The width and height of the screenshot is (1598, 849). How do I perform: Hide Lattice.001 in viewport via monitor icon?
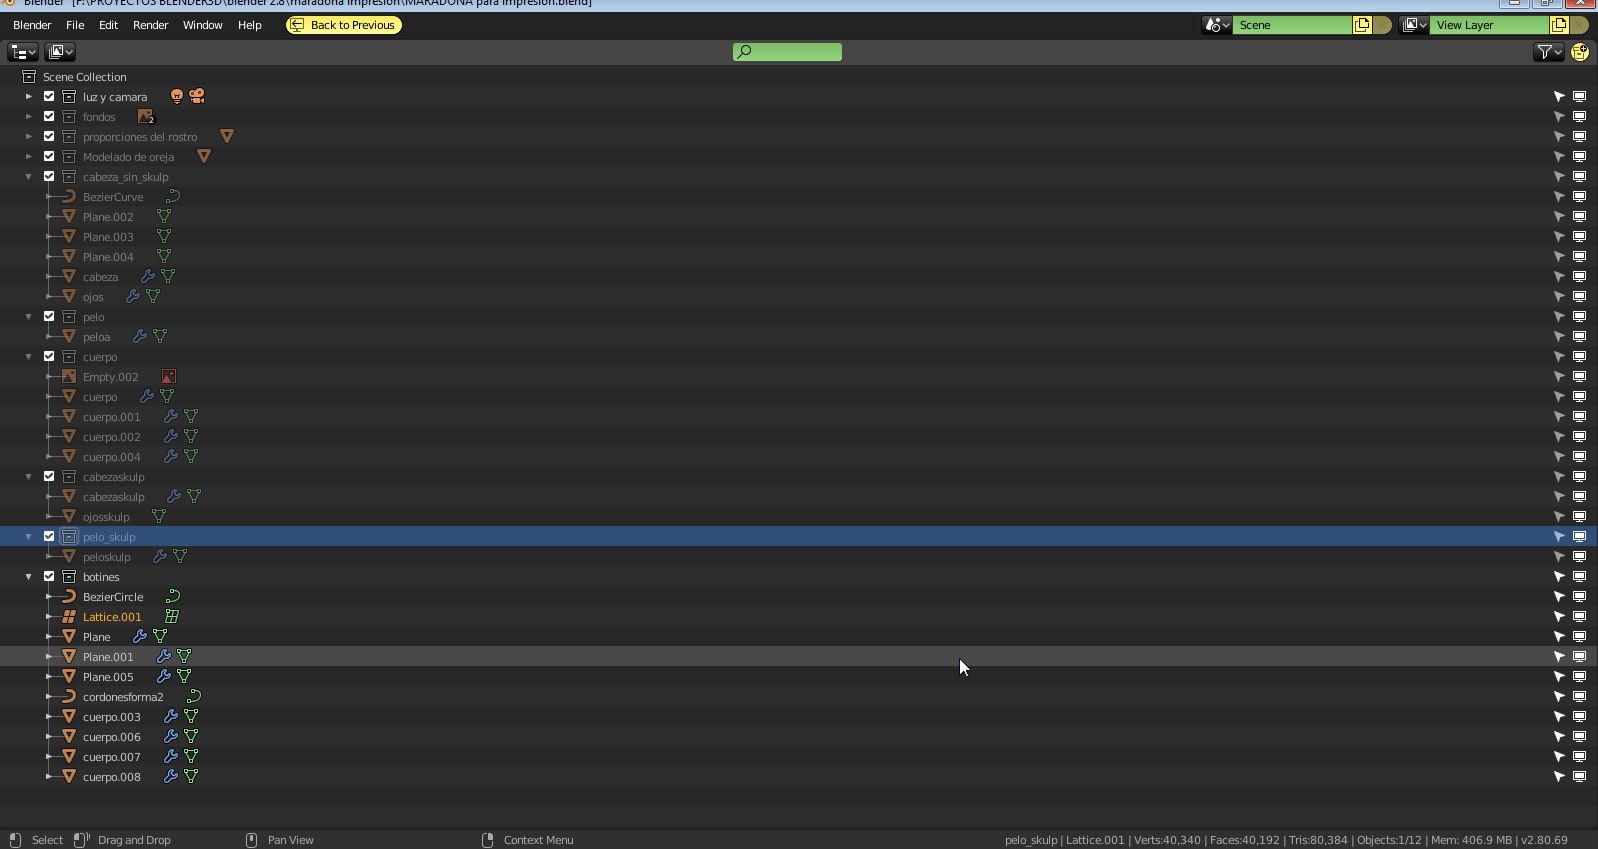coord(1580,616)
